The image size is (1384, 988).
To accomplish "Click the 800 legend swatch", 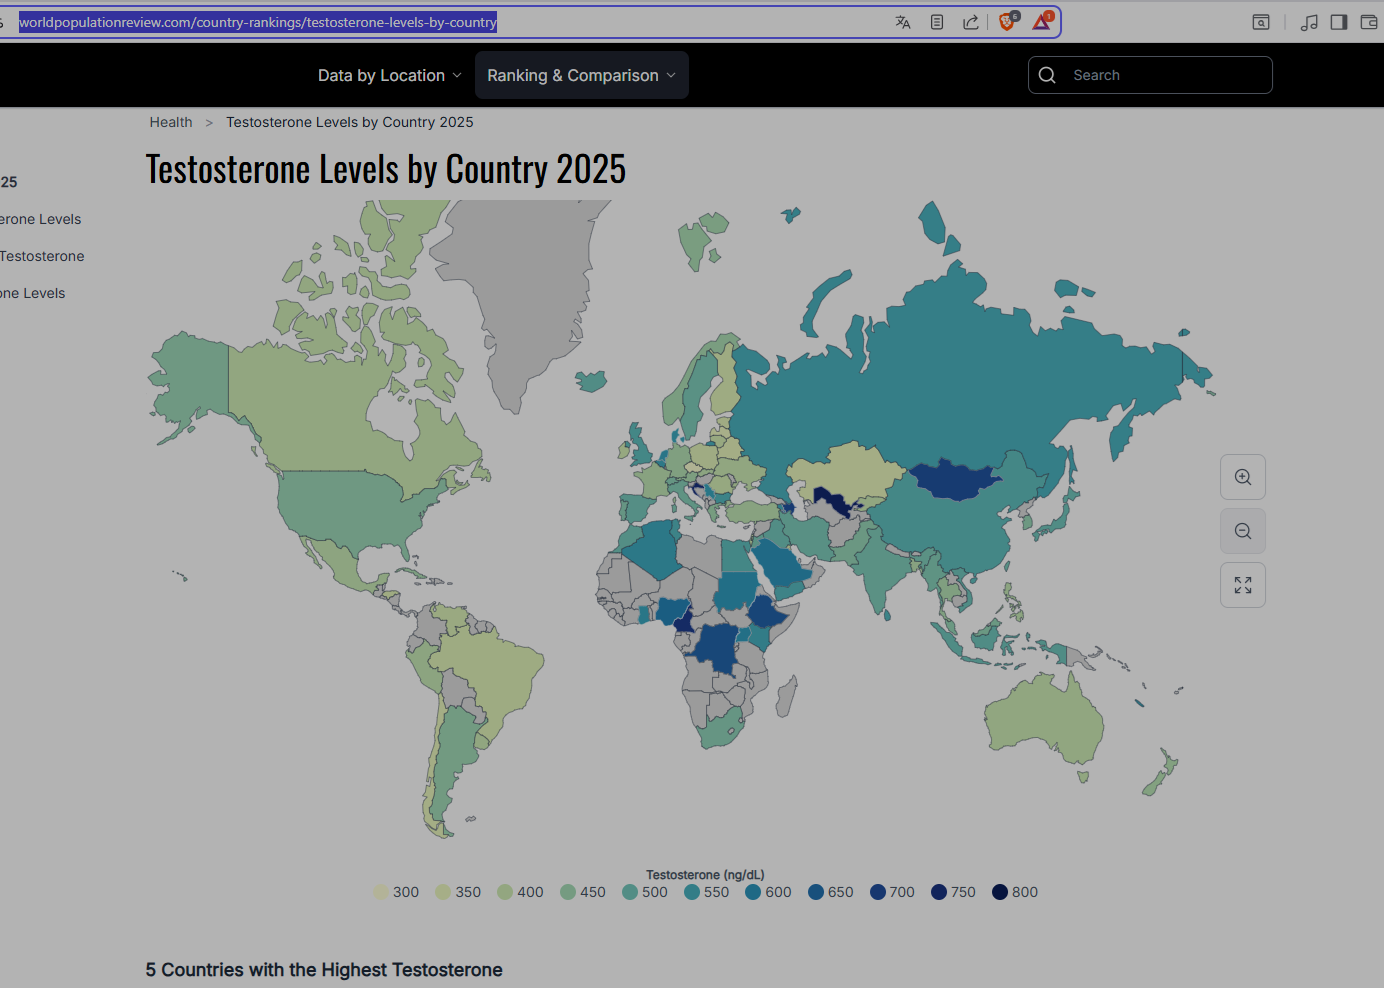I will (1000, 892).
